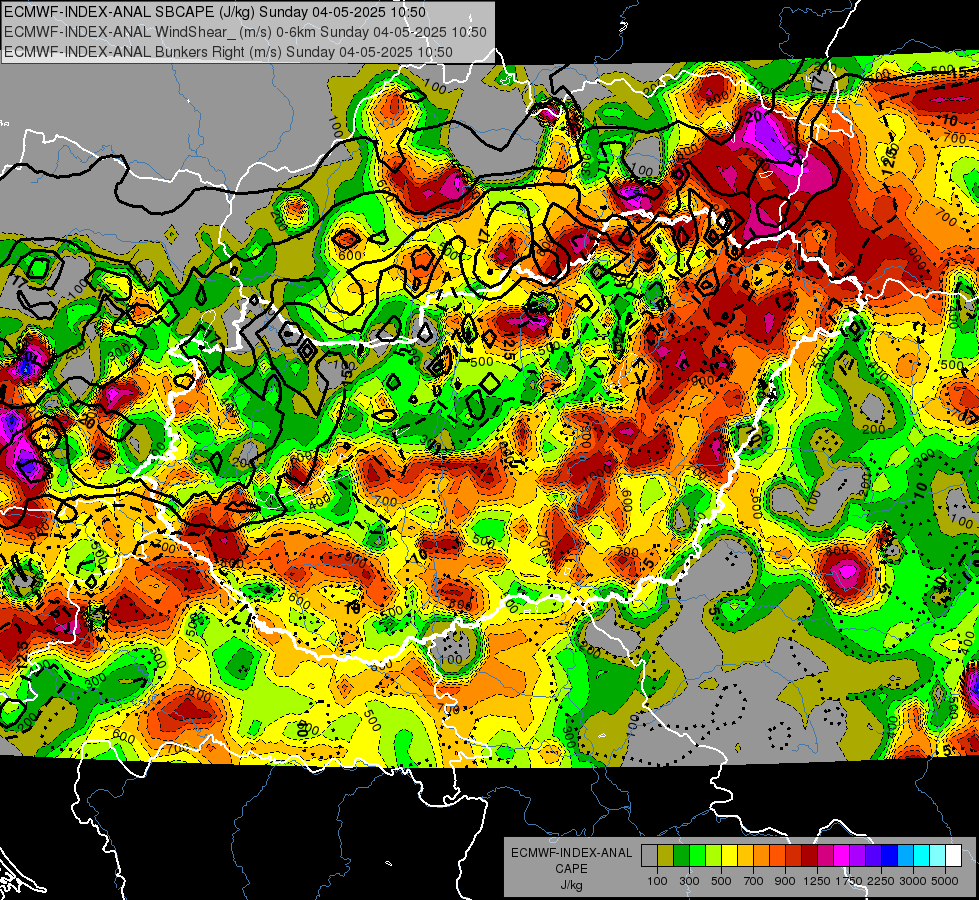979x900 pixels.
Task: Click the 500 legend tick label
Action: pos(721,881)
